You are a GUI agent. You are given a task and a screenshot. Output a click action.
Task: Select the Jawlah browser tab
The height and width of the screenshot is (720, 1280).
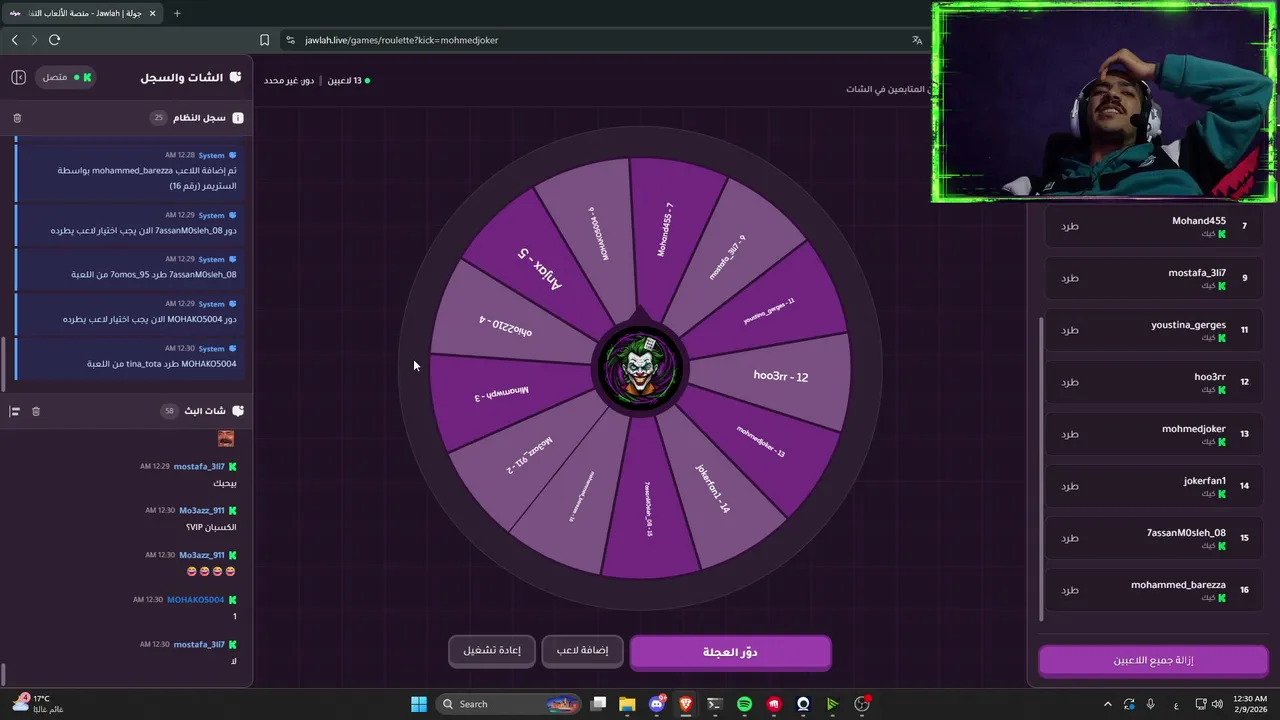82,13
